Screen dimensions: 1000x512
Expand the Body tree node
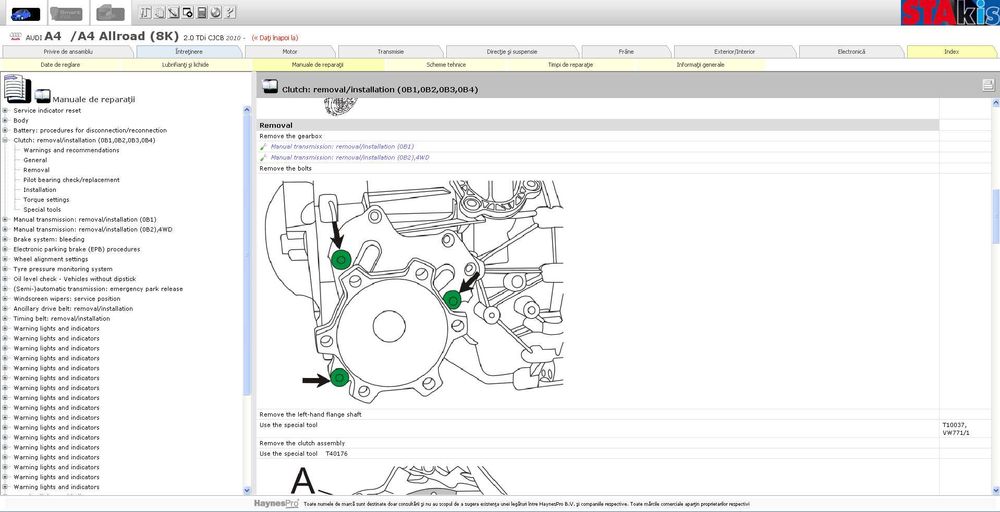point(5,121)
